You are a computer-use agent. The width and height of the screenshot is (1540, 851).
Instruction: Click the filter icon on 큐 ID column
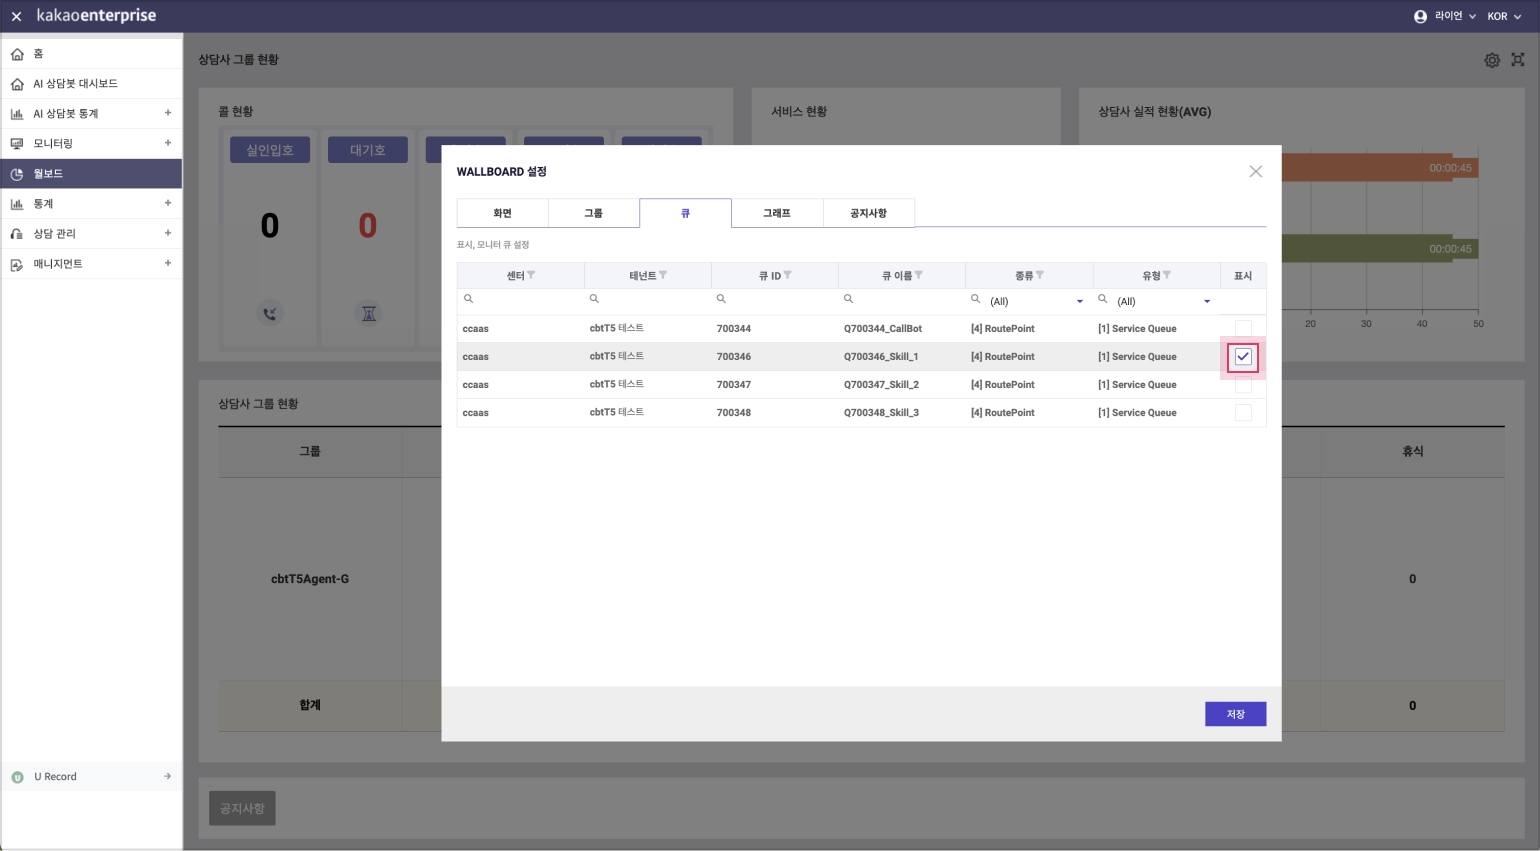pos(788,275)
